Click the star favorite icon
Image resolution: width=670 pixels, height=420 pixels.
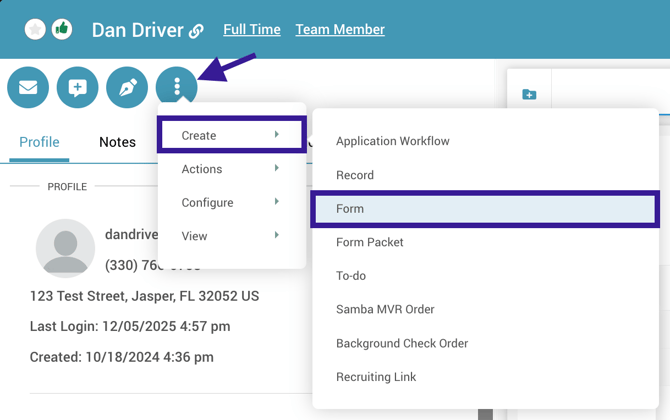click(35, 30)
